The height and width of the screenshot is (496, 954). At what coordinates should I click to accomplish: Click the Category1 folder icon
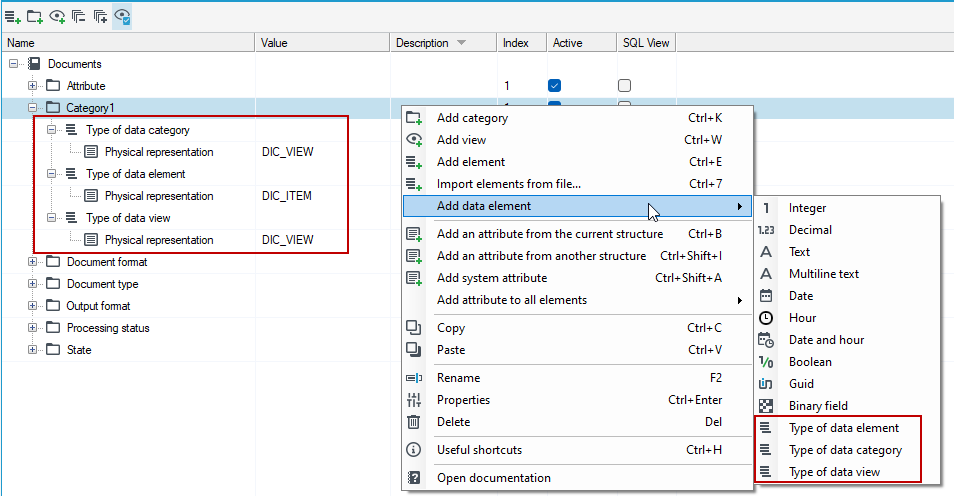(54, 108)
